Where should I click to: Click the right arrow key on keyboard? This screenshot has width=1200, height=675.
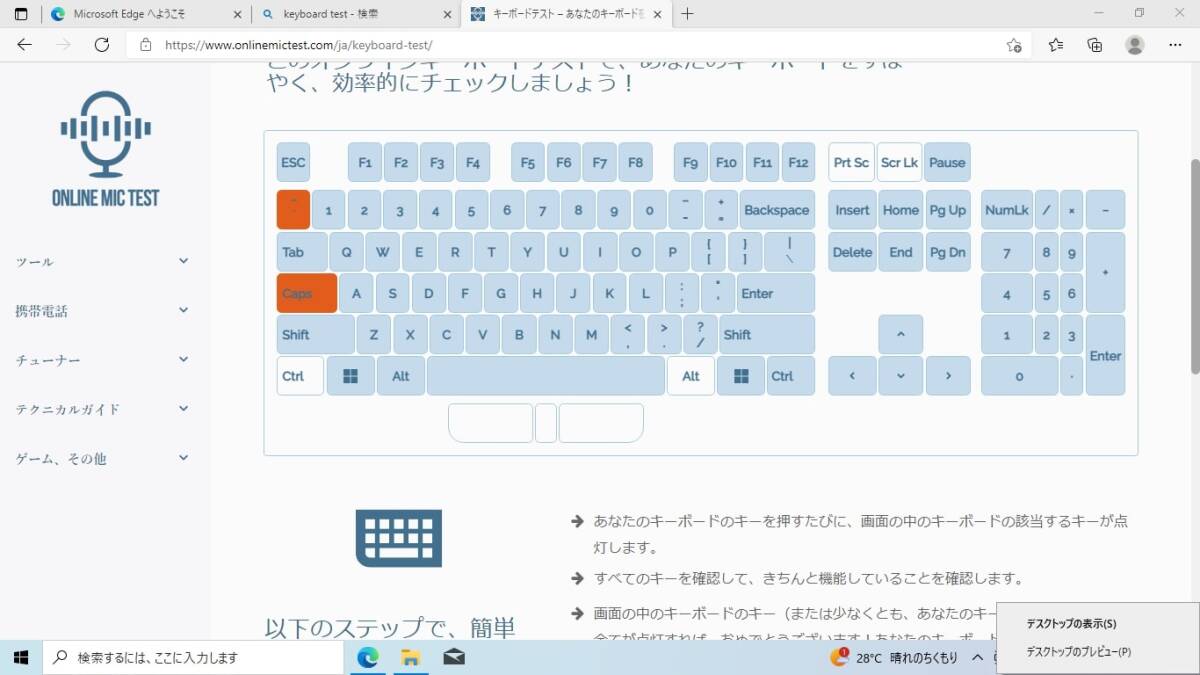tap(948, 376)
